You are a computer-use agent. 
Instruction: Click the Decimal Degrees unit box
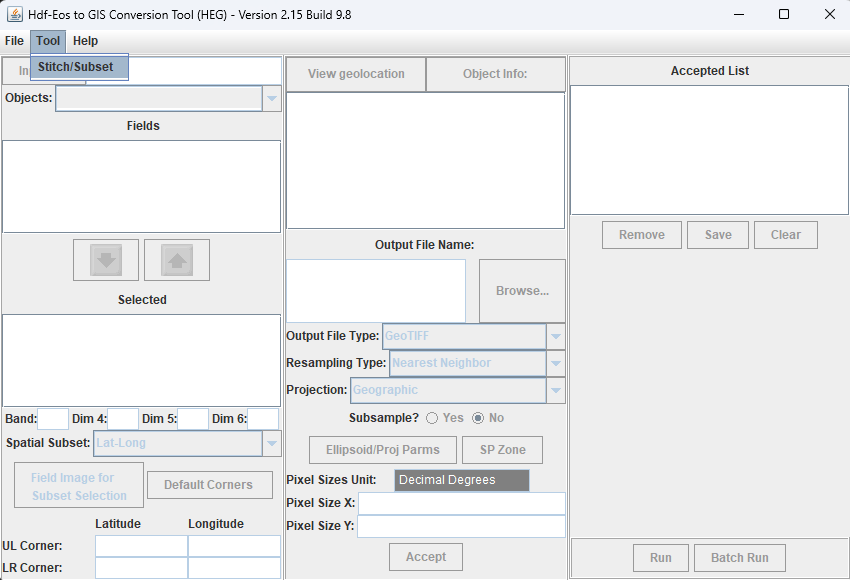point(462,480)
